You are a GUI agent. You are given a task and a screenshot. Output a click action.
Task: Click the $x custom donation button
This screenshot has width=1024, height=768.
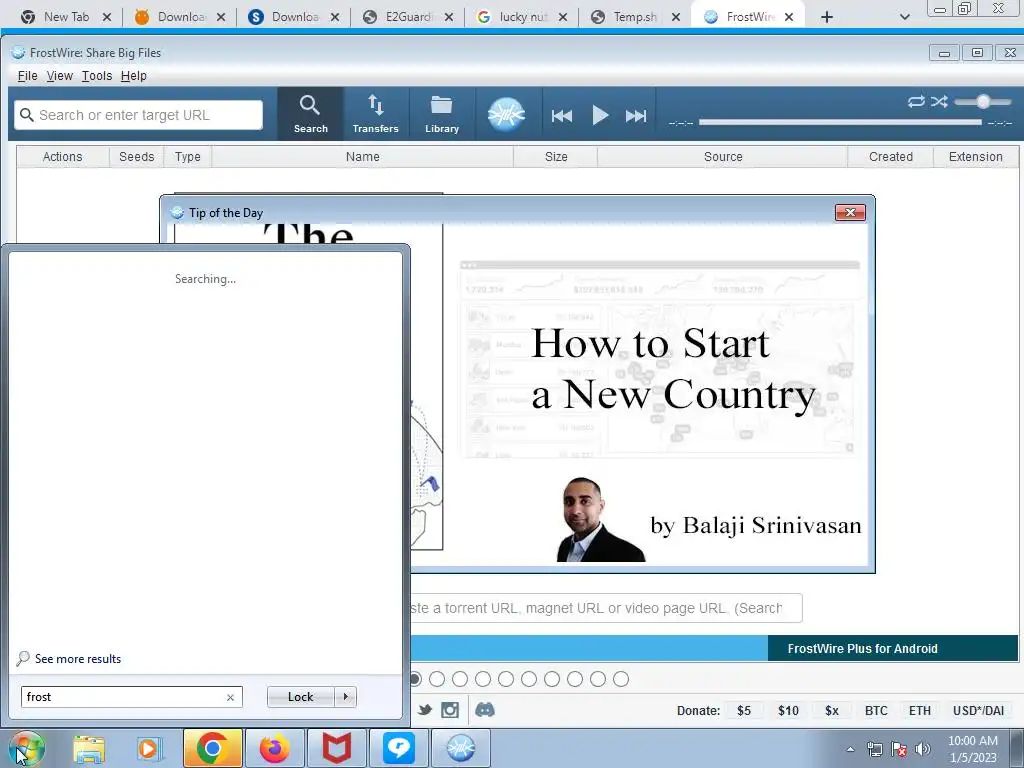pyautogui.click(x=831, y=711)
